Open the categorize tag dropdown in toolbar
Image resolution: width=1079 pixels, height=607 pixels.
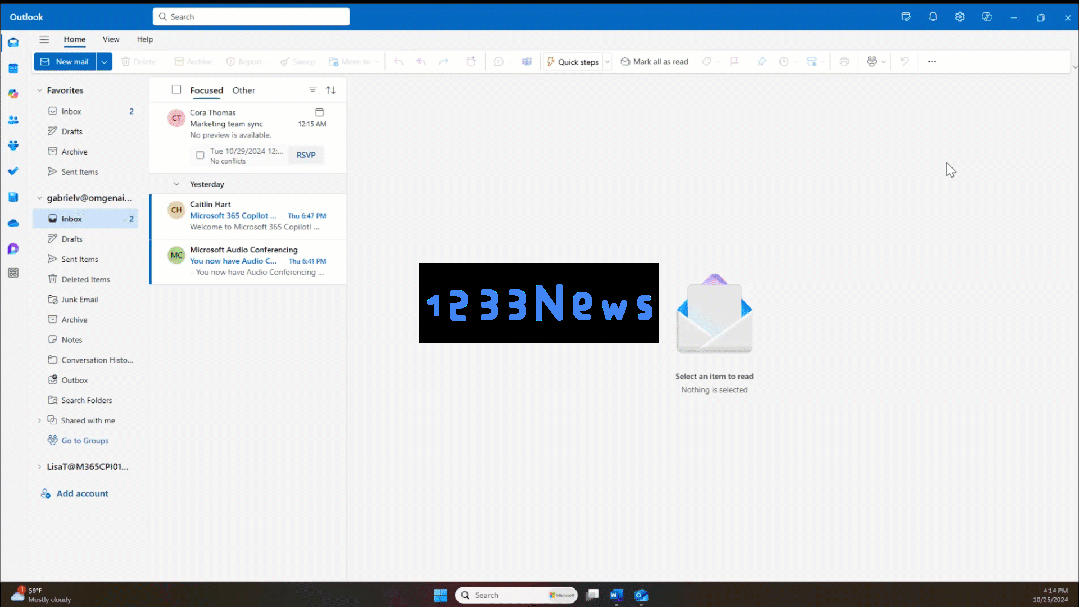tap(718, 62)
